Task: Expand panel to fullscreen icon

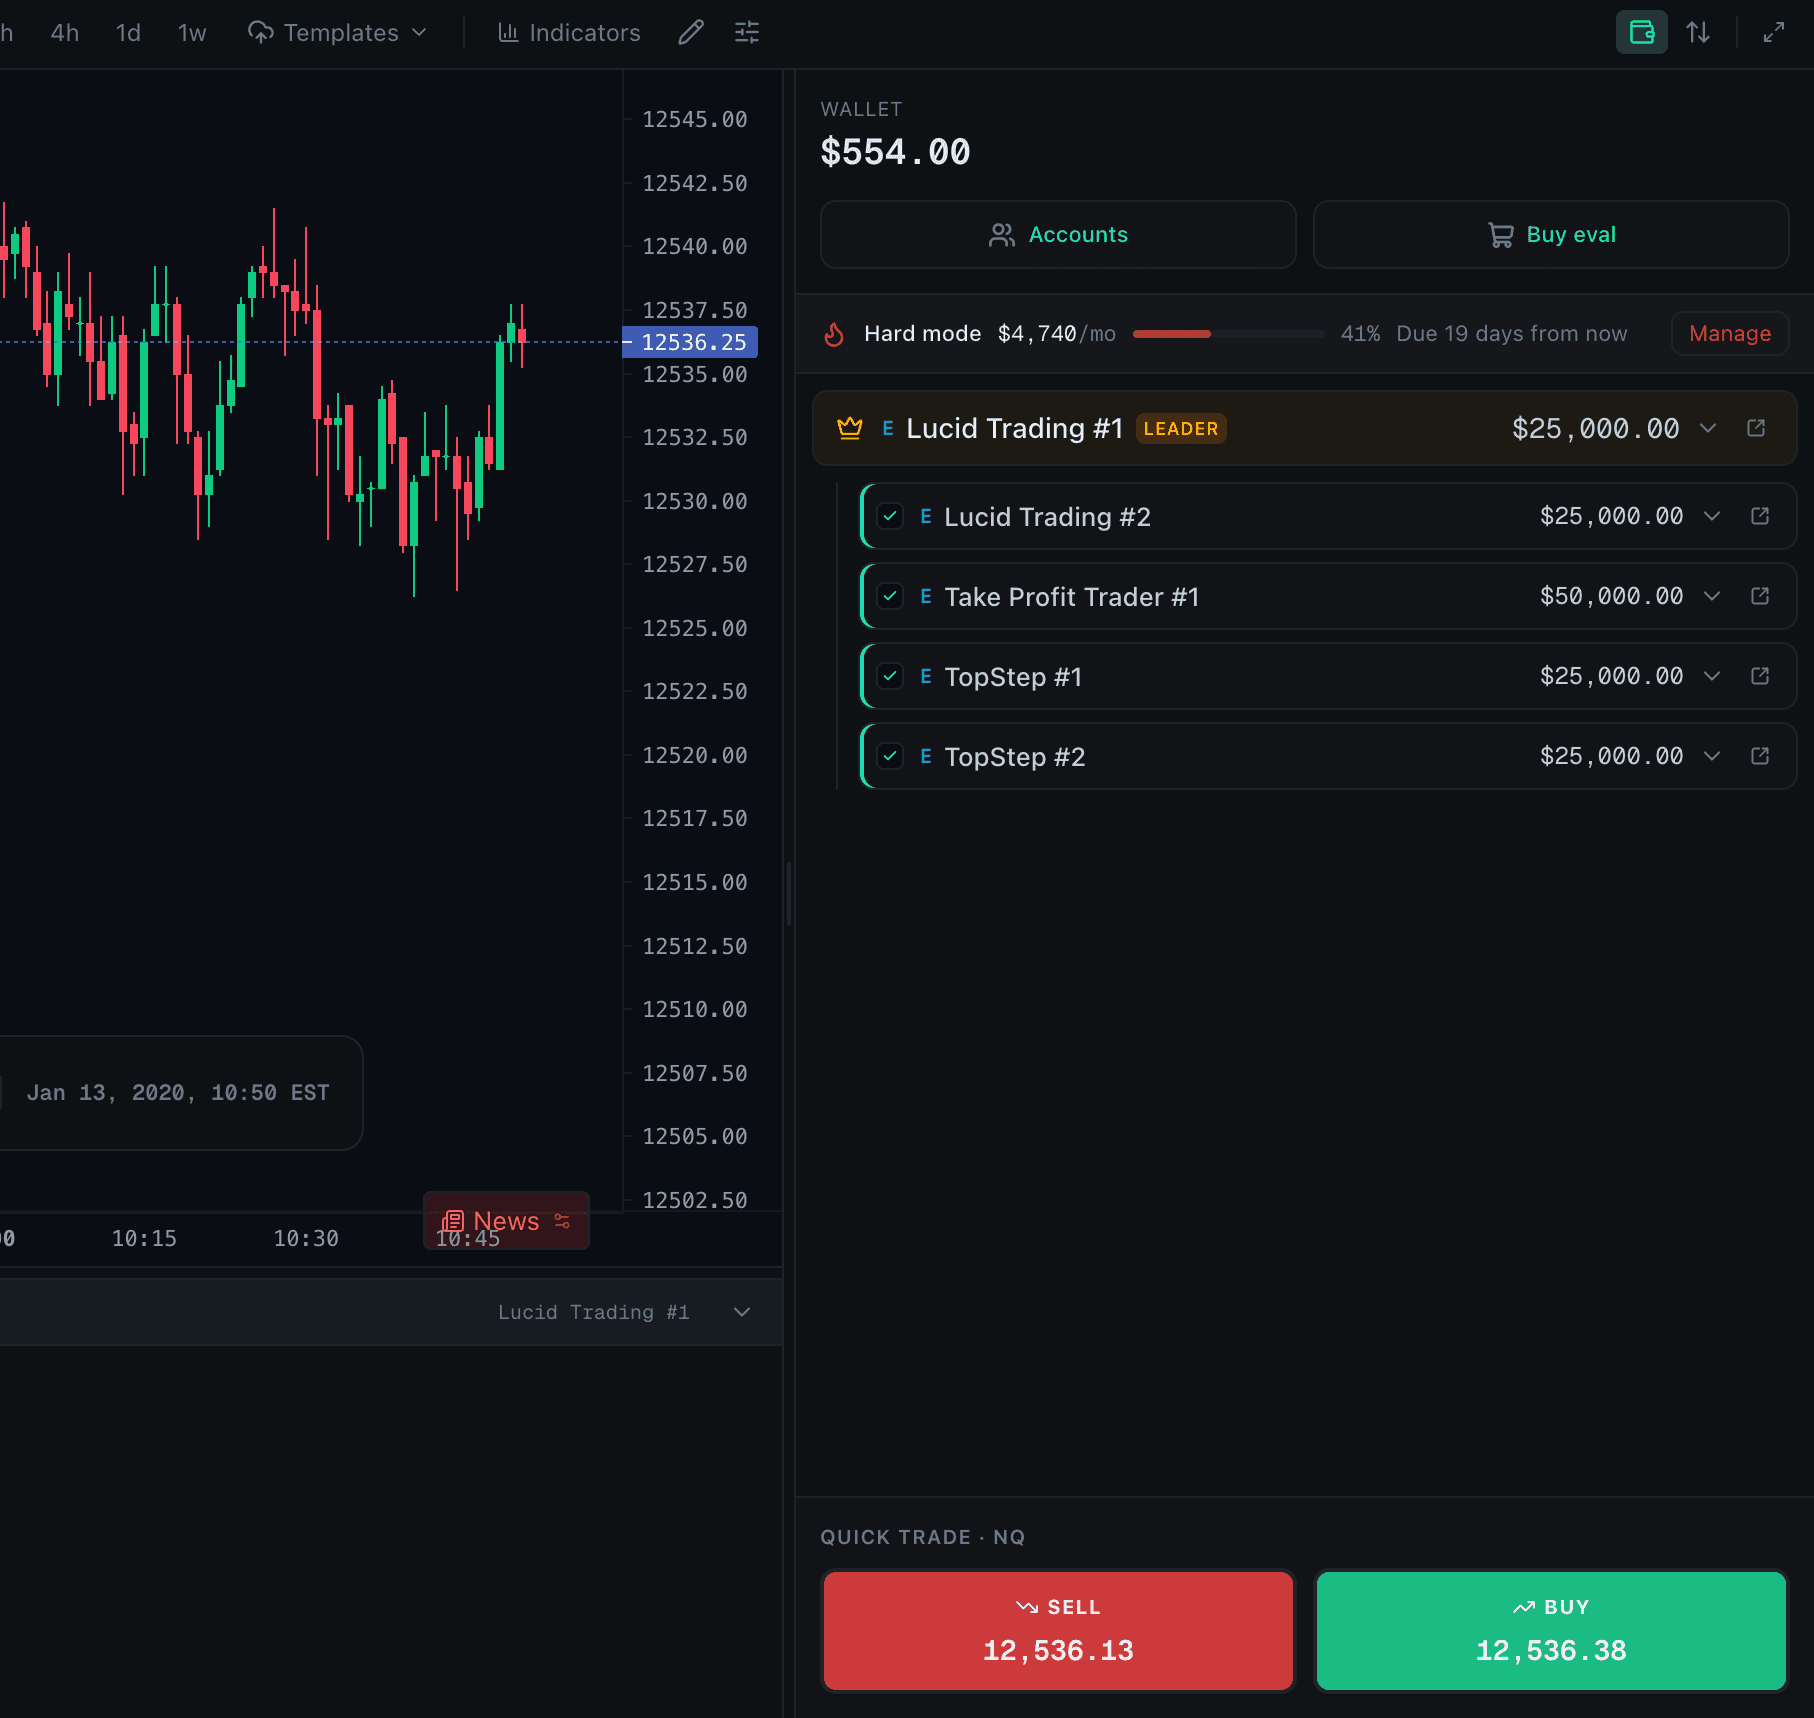Action: (1774, 32)
